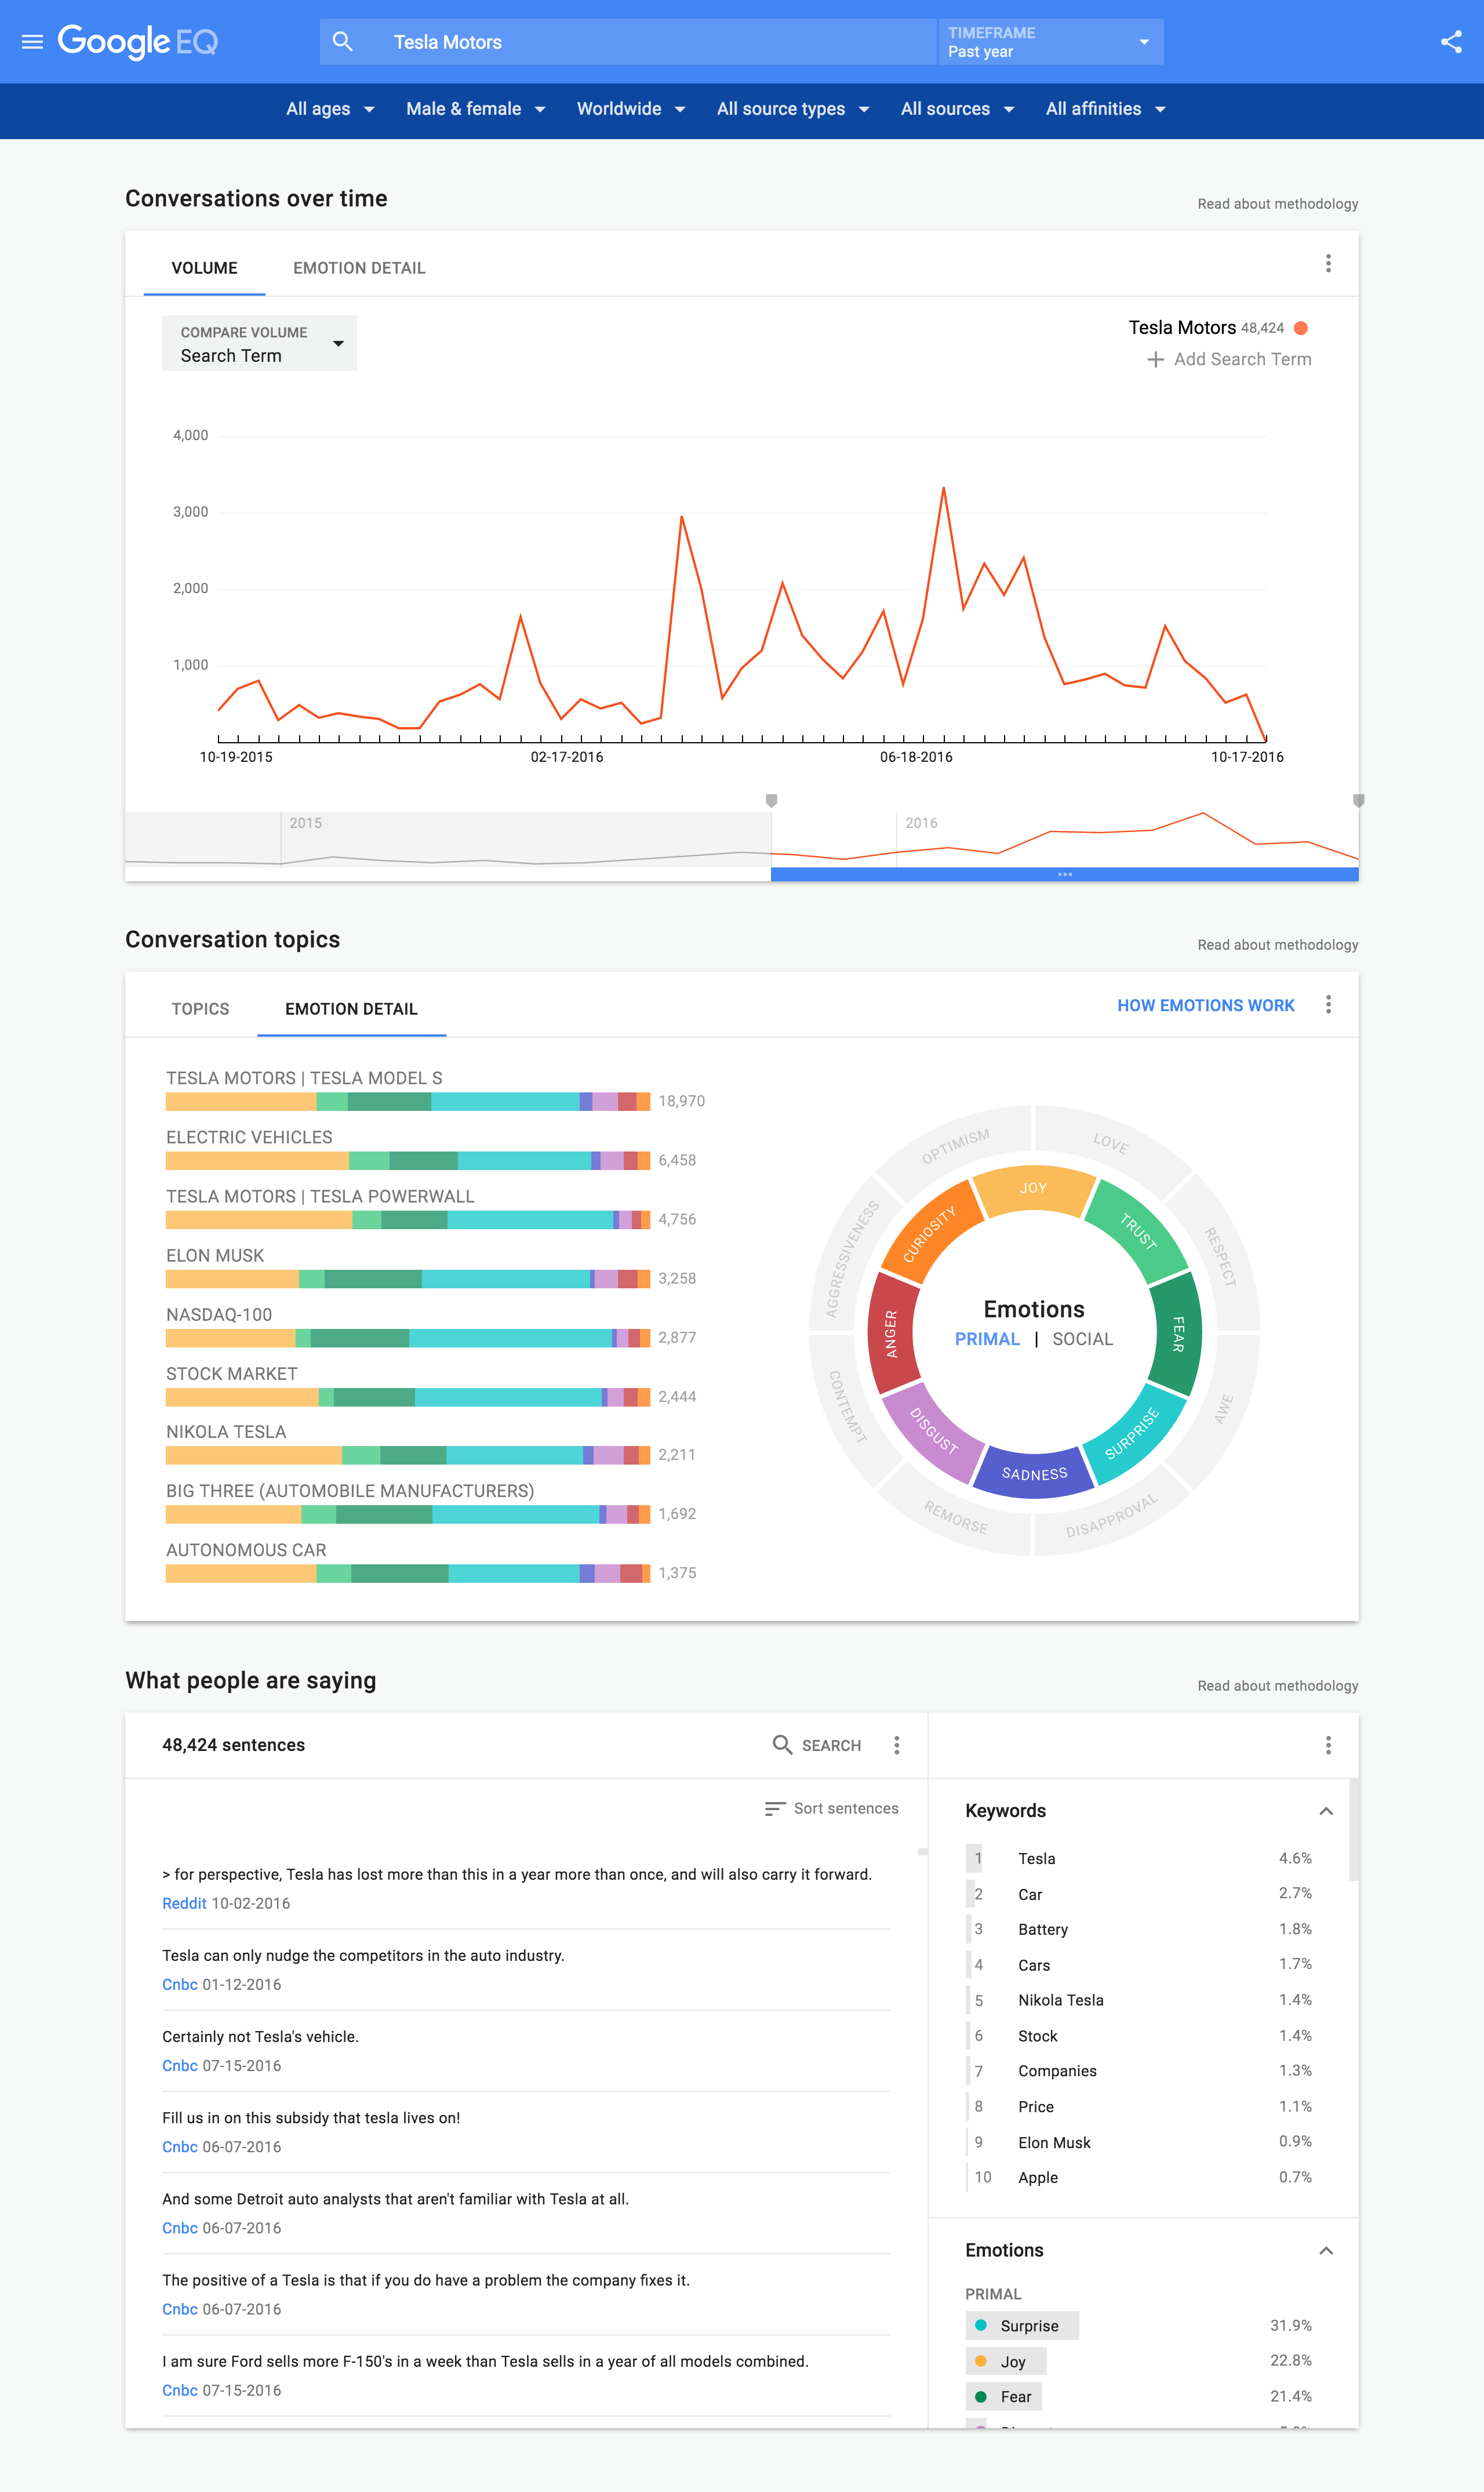Open the All source types filter
Viewport: 1484px width, 2492px height.
(x=793, y=109)
